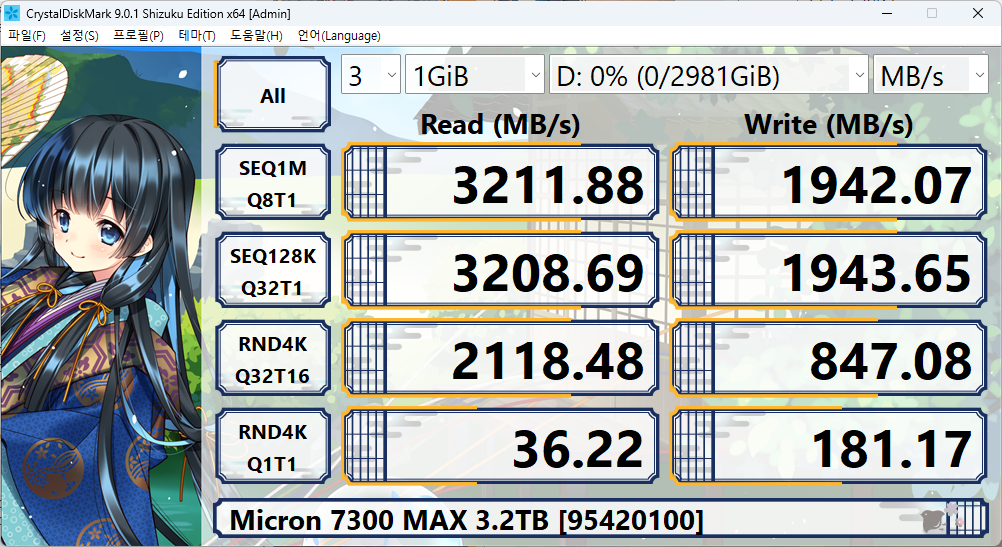The height and width of the screenshot is (547, 1002).
Task: Open the 언어(Language) menu
Action: tap(339, 36)
